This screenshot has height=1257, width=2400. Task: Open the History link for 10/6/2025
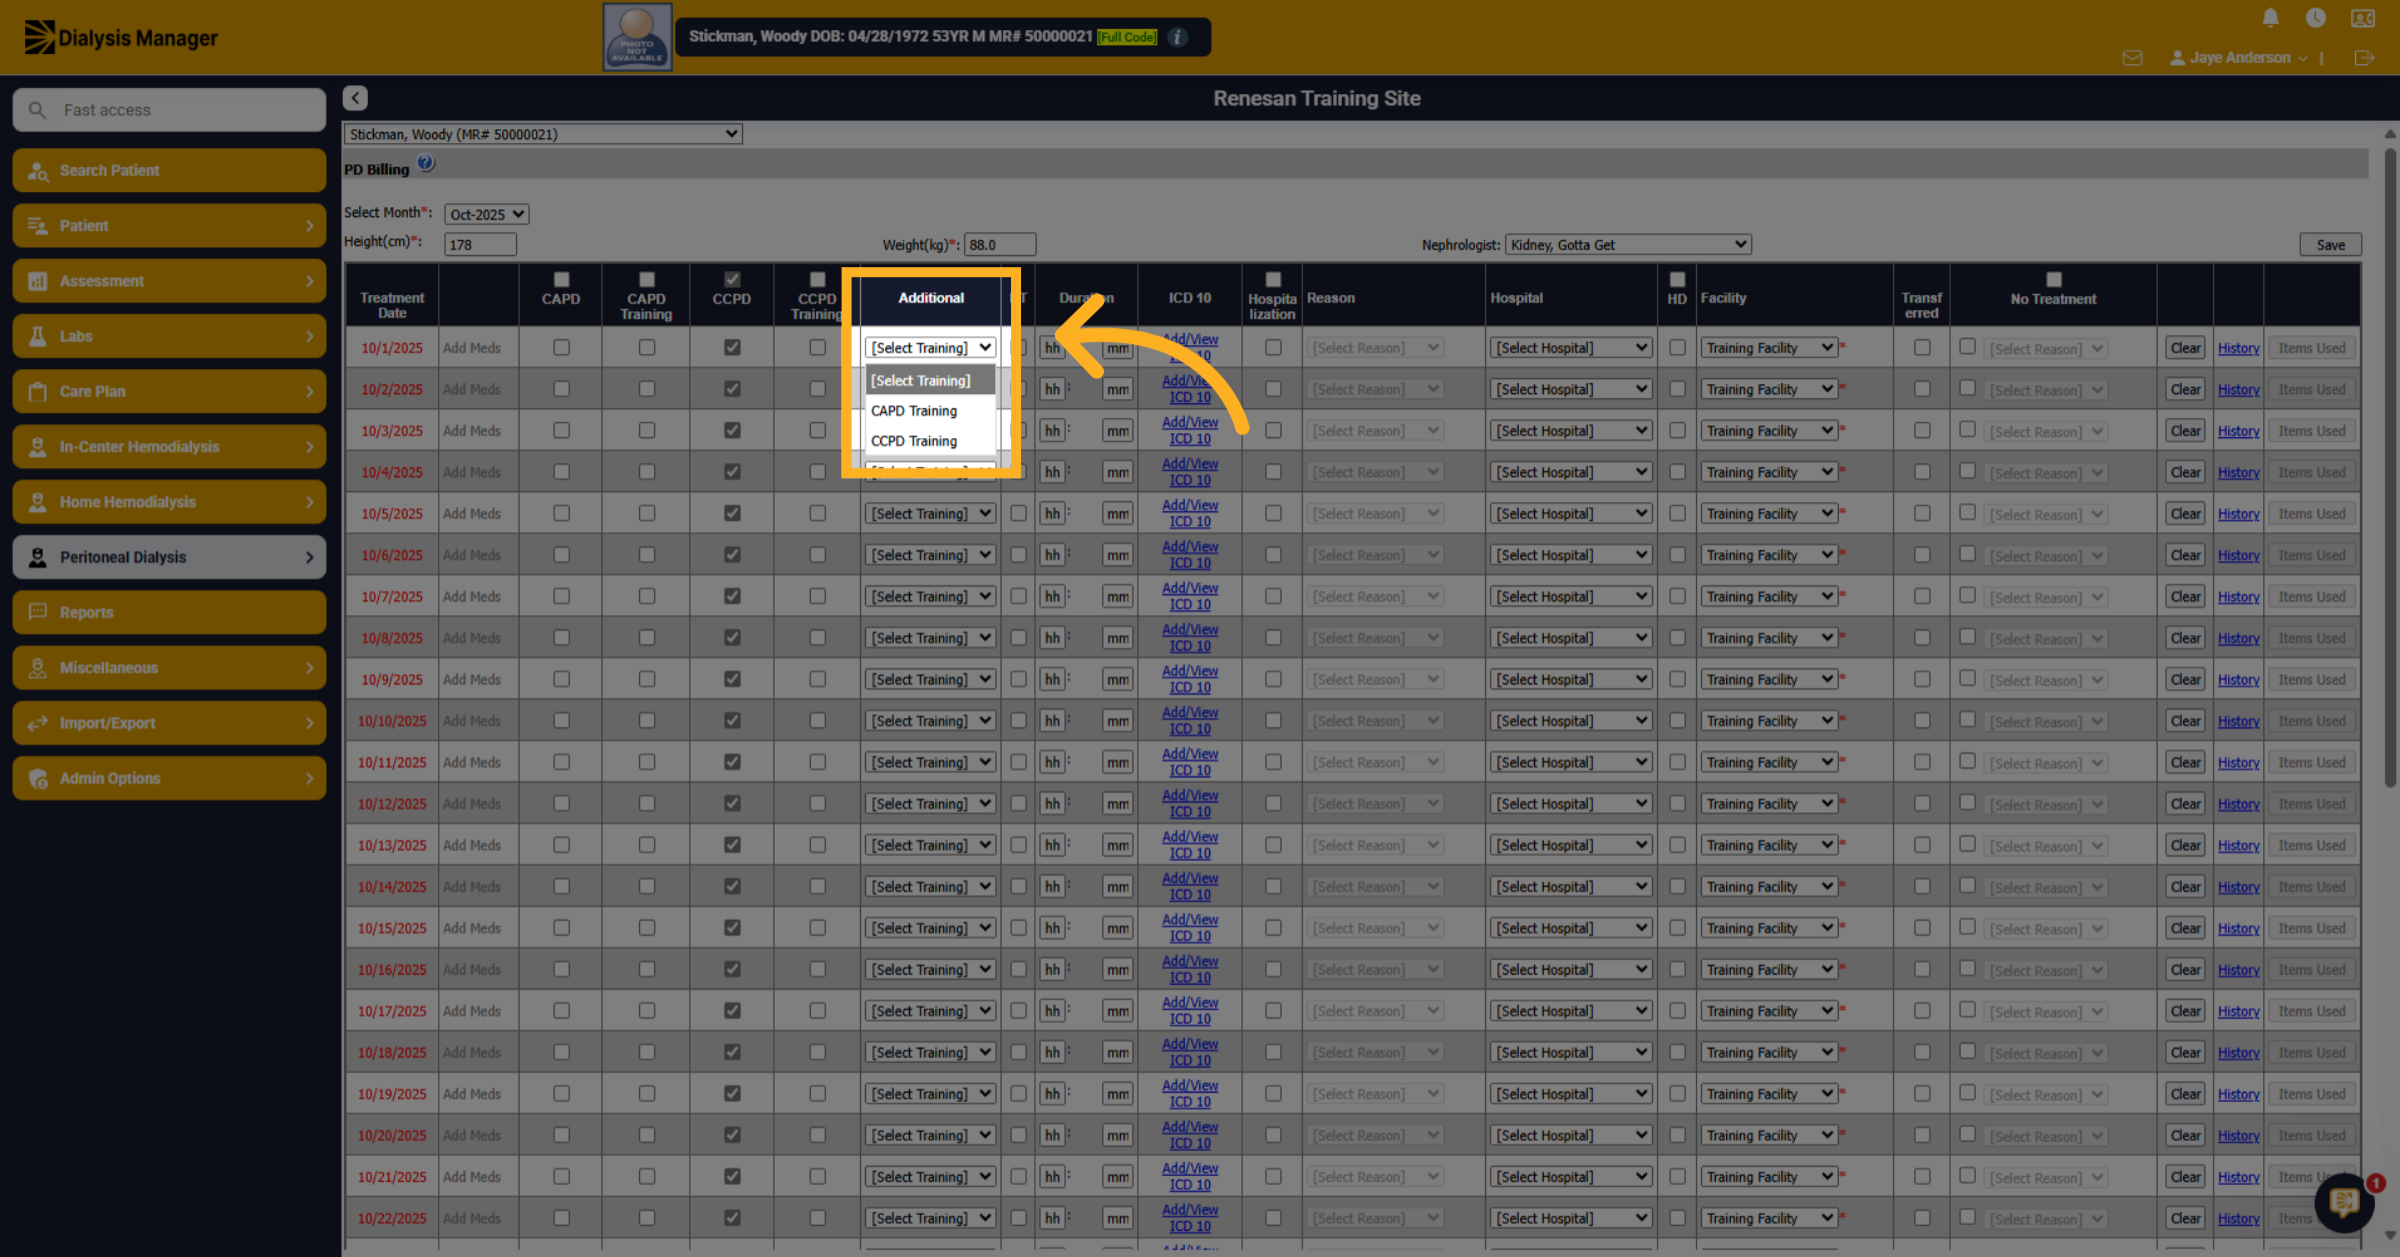(x=2238, y=555)
